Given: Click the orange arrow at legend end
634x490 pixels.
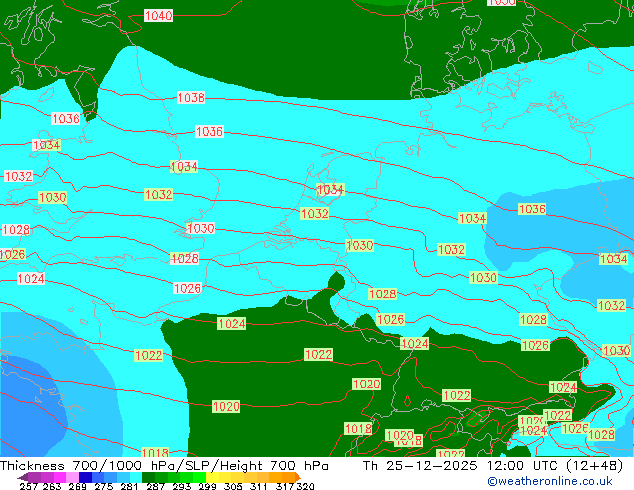Looking at the screenshot, I should tap(298, 477).
